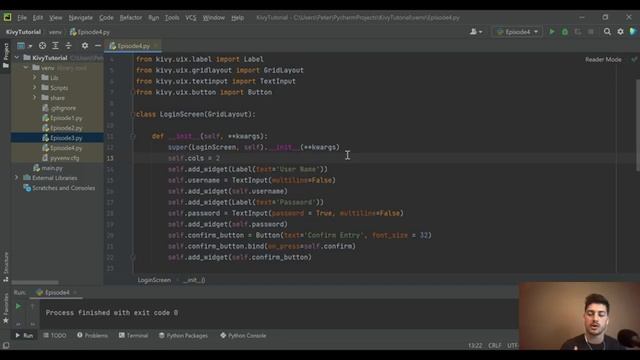The height and width of the screenshot is (360, 640).
Task: Click 13:22 caret position in status bar
Action: pyautogui.click(x=475, y=345)
